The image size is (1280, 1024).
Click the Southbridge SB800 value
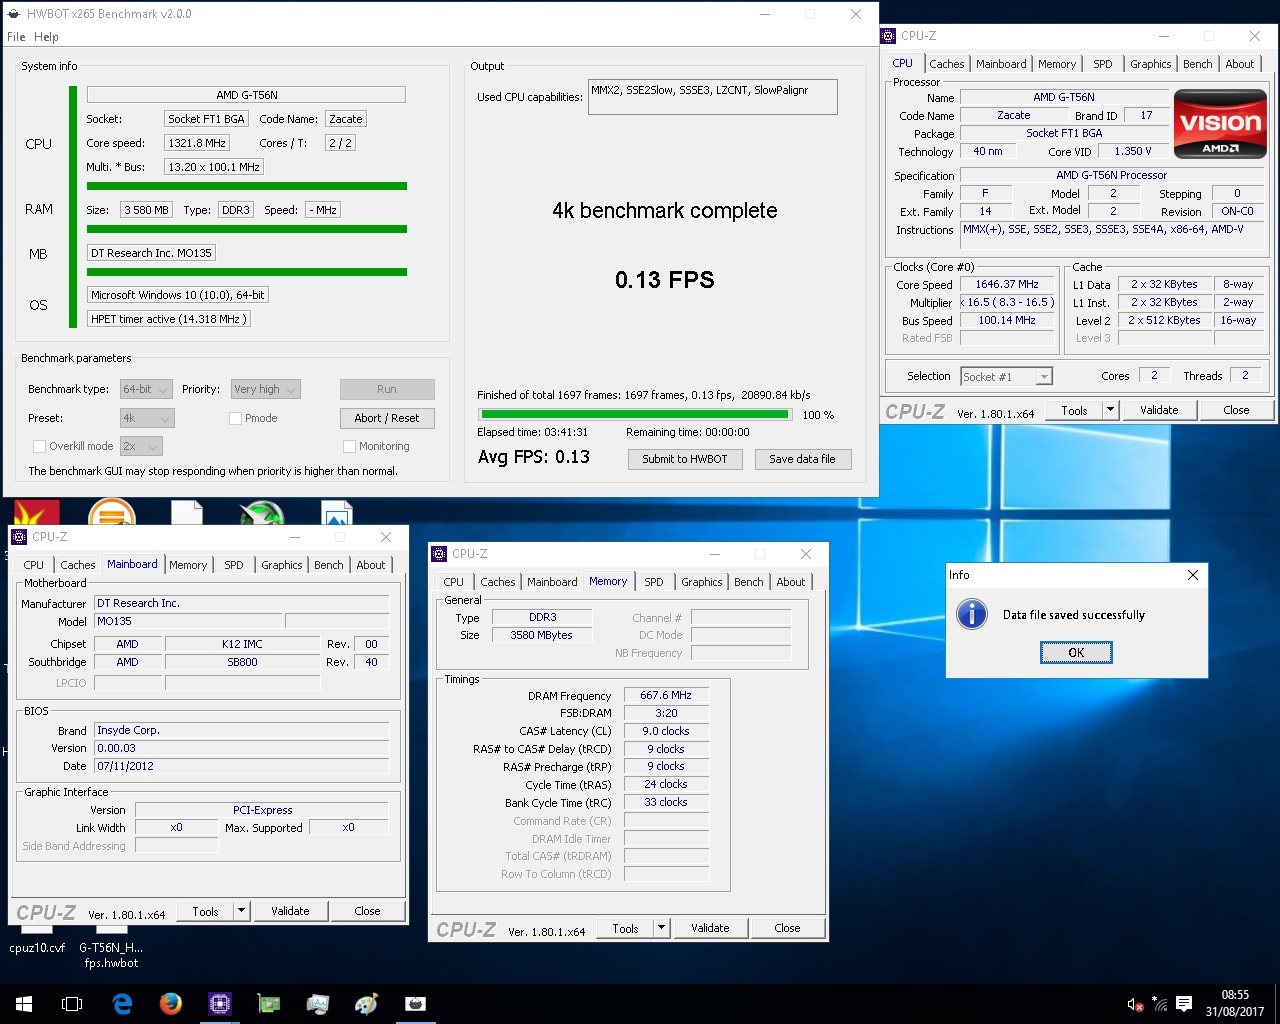click(x=242, y=662)
